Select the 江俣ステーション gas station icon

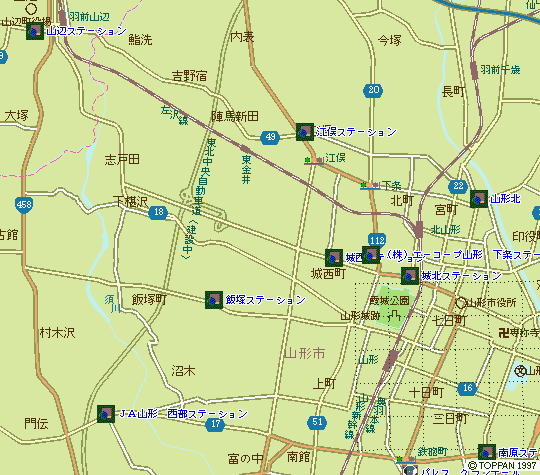pos(305,132)
